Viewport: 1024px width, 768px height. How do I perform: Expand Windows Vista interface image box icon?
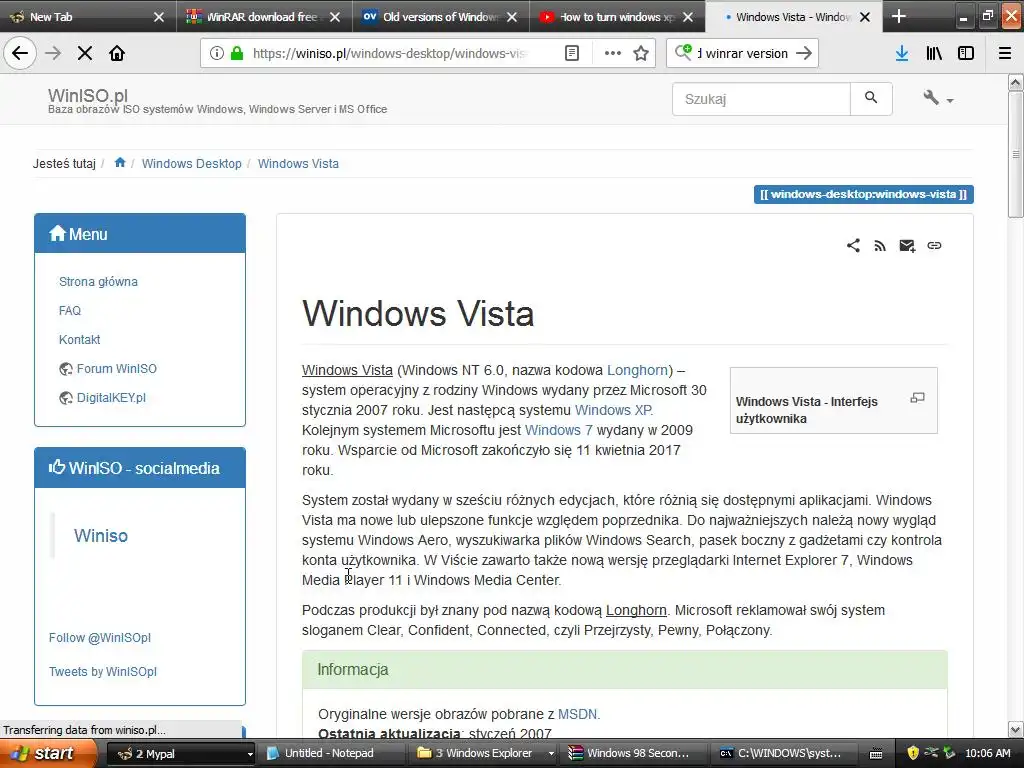(x=918, y=398)
